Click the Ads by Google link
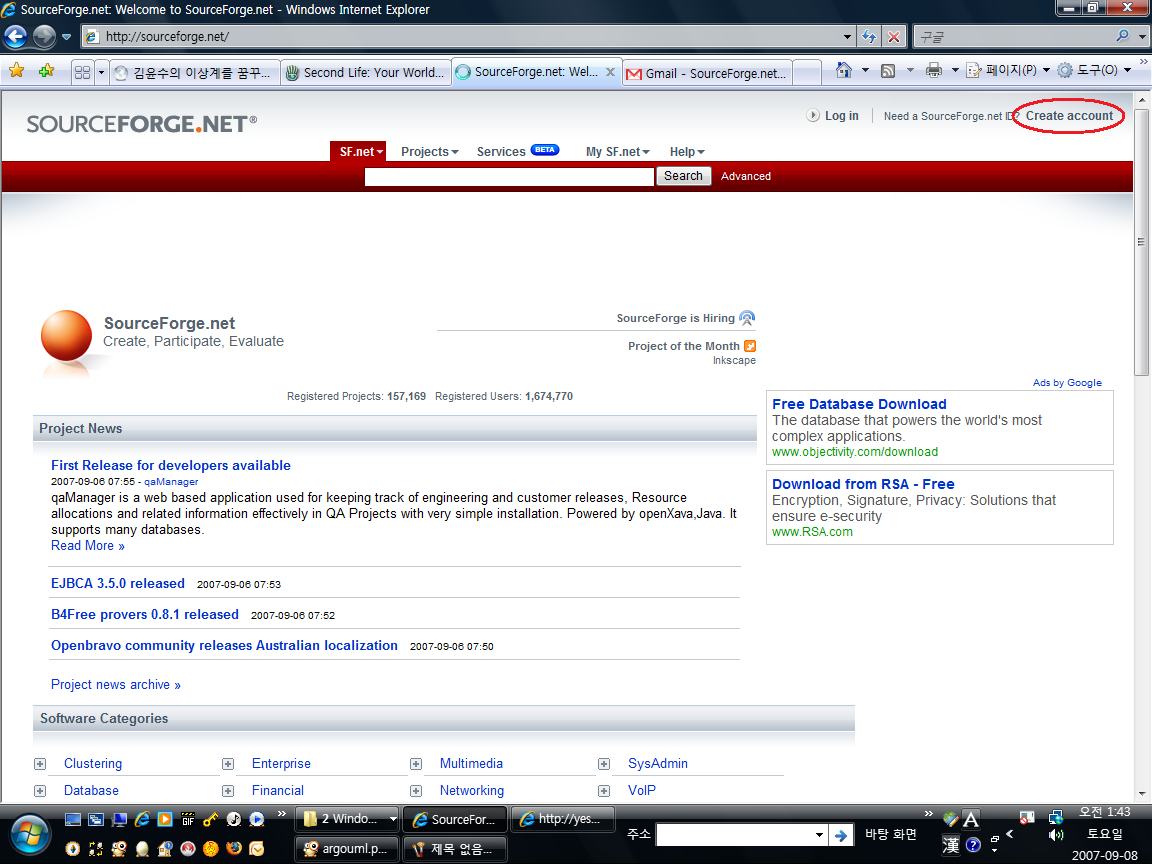Viewport: 1152px width, 864px height. coord(1067,383)
